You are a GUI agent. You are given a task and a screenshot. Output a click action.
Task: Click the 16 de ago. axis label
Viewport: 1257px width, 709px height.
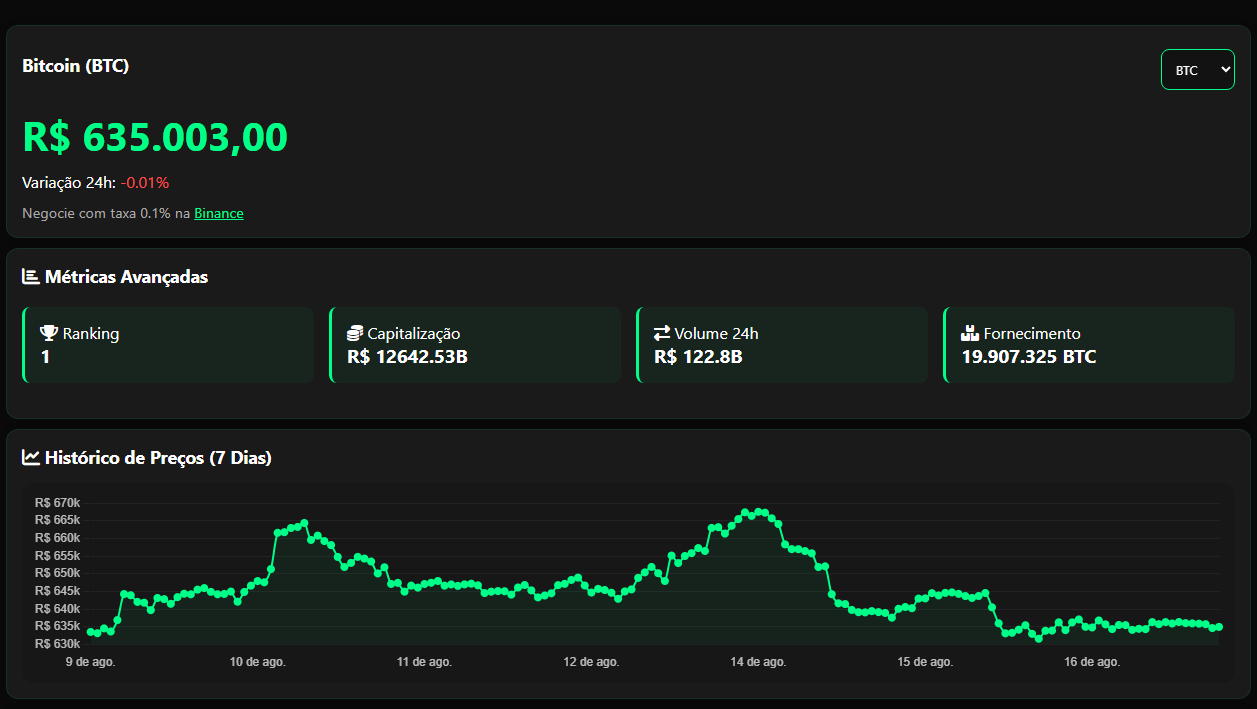(1092, 662)
